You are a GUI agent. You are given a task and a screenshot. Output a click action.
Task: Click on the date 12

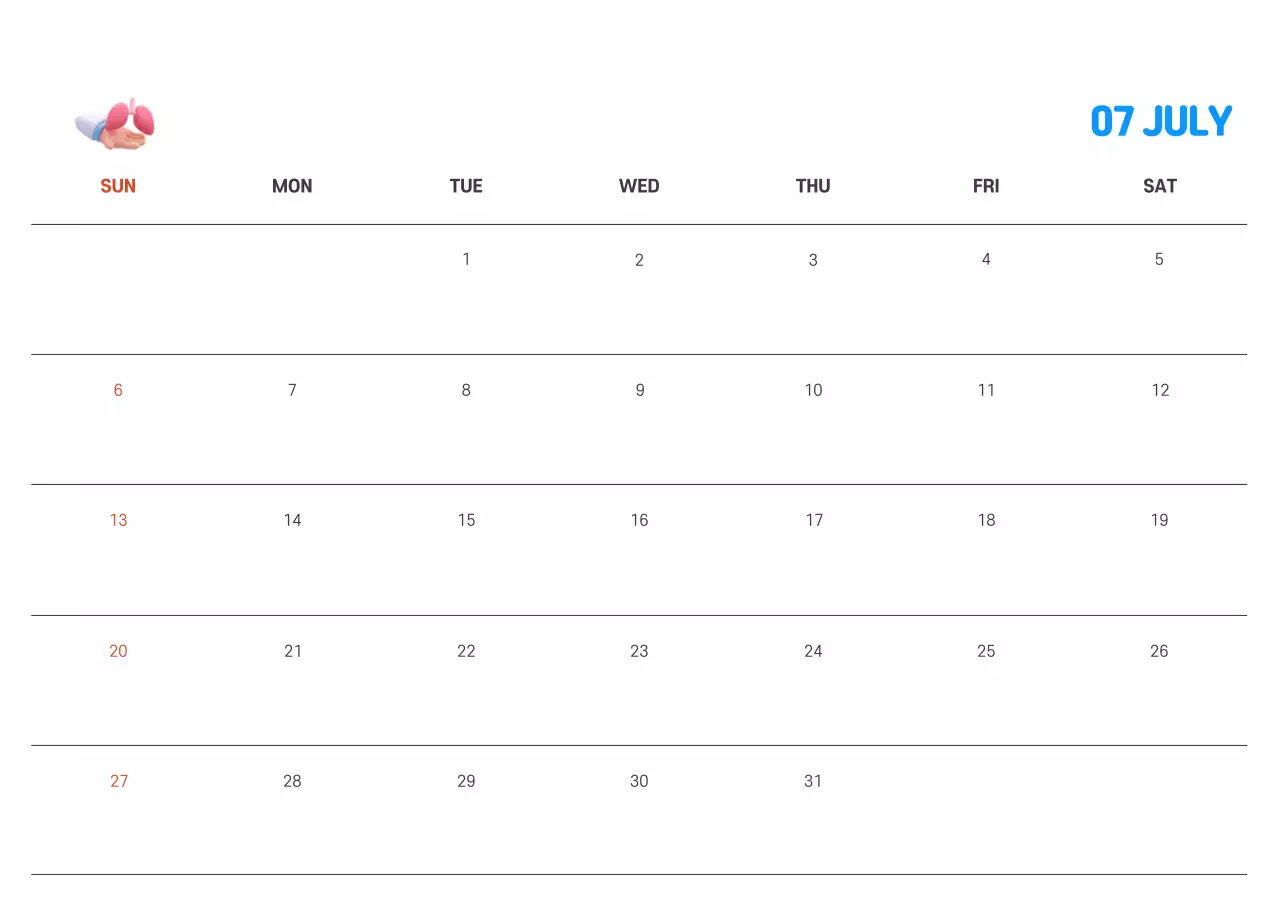(x=1160, y=390)
